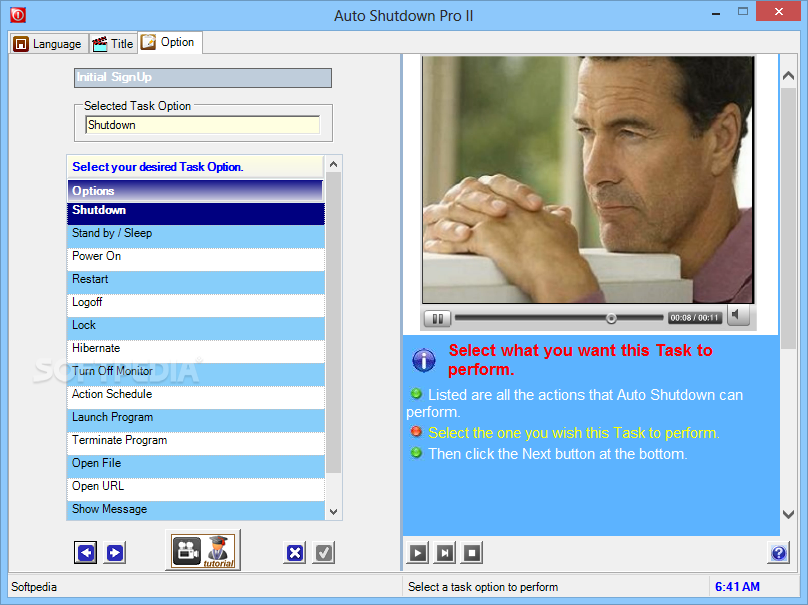This screenshot has width=808, height=605.
Task: Click the skip-next button below help panel
Action: point(445,553)
